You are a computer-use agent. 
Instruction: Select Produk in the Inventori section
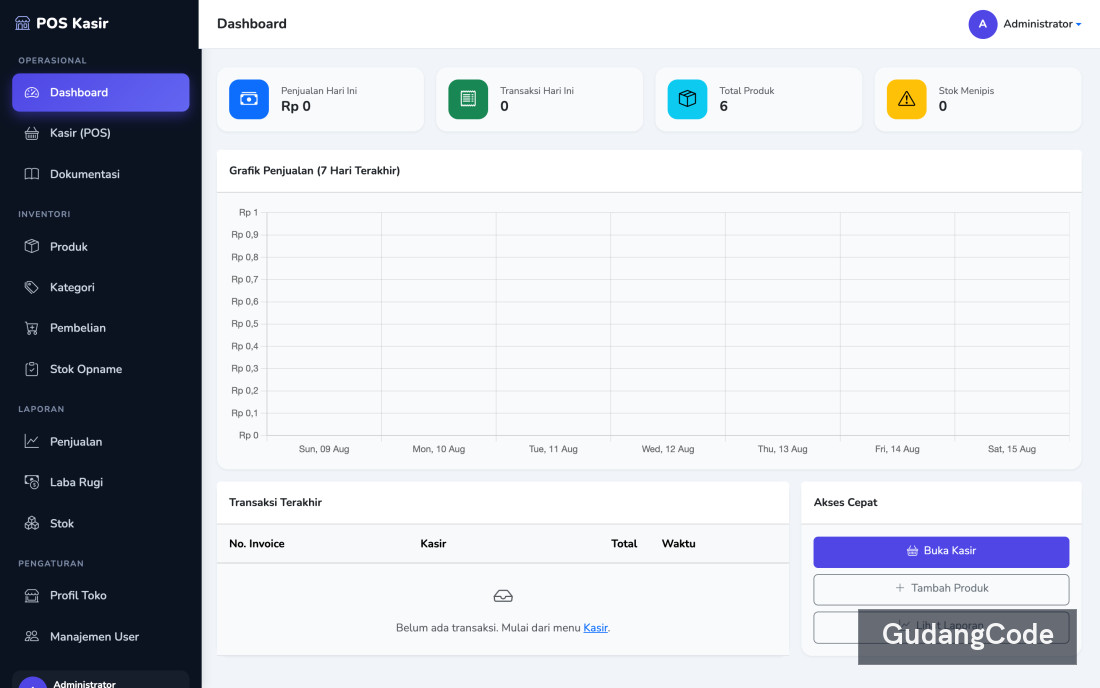coord(100,246)
